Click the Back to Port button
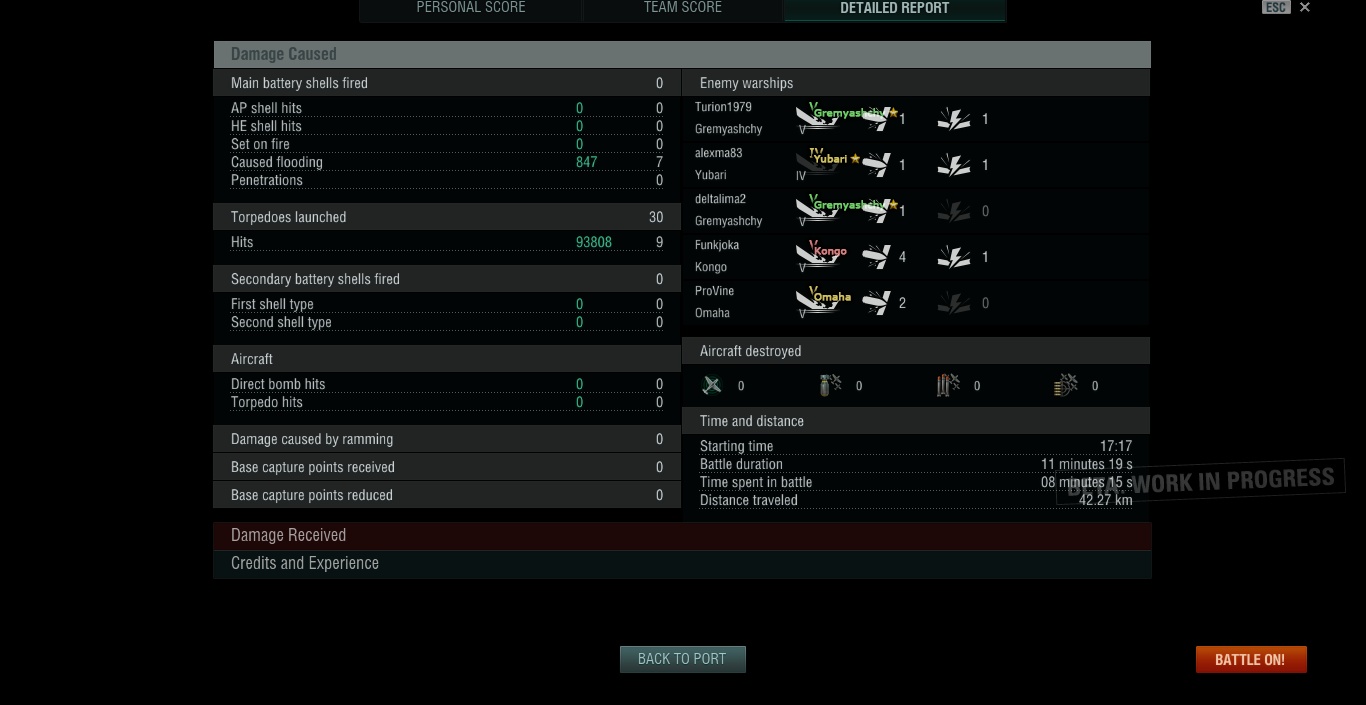Screen dimensions: 1366x705 pyautogui.click(x=682, y=659)
